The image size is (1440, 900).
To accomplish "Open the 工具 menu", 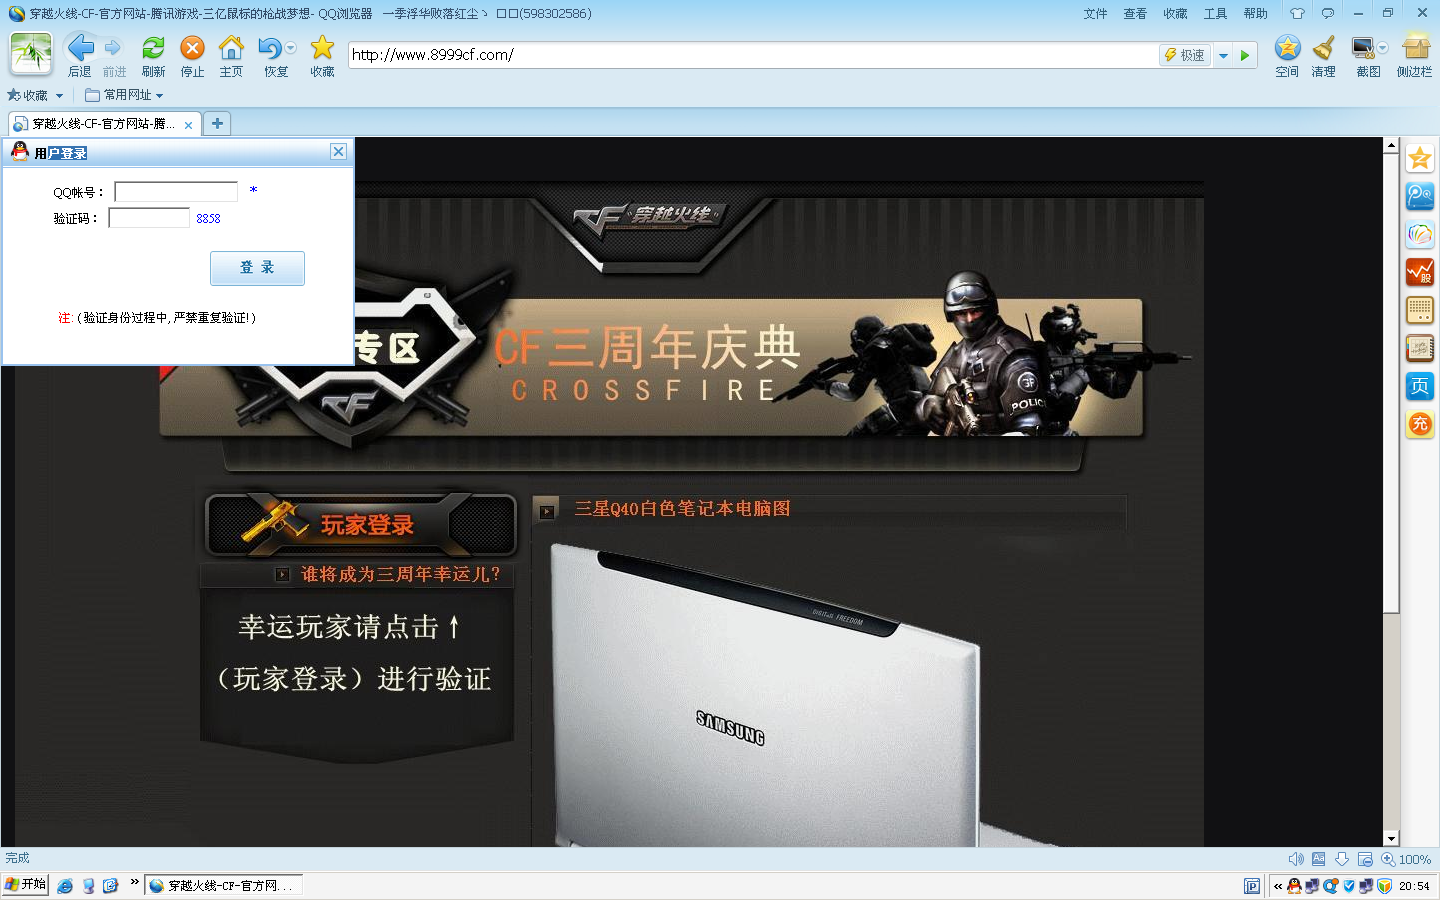I will pos(1215,13).
